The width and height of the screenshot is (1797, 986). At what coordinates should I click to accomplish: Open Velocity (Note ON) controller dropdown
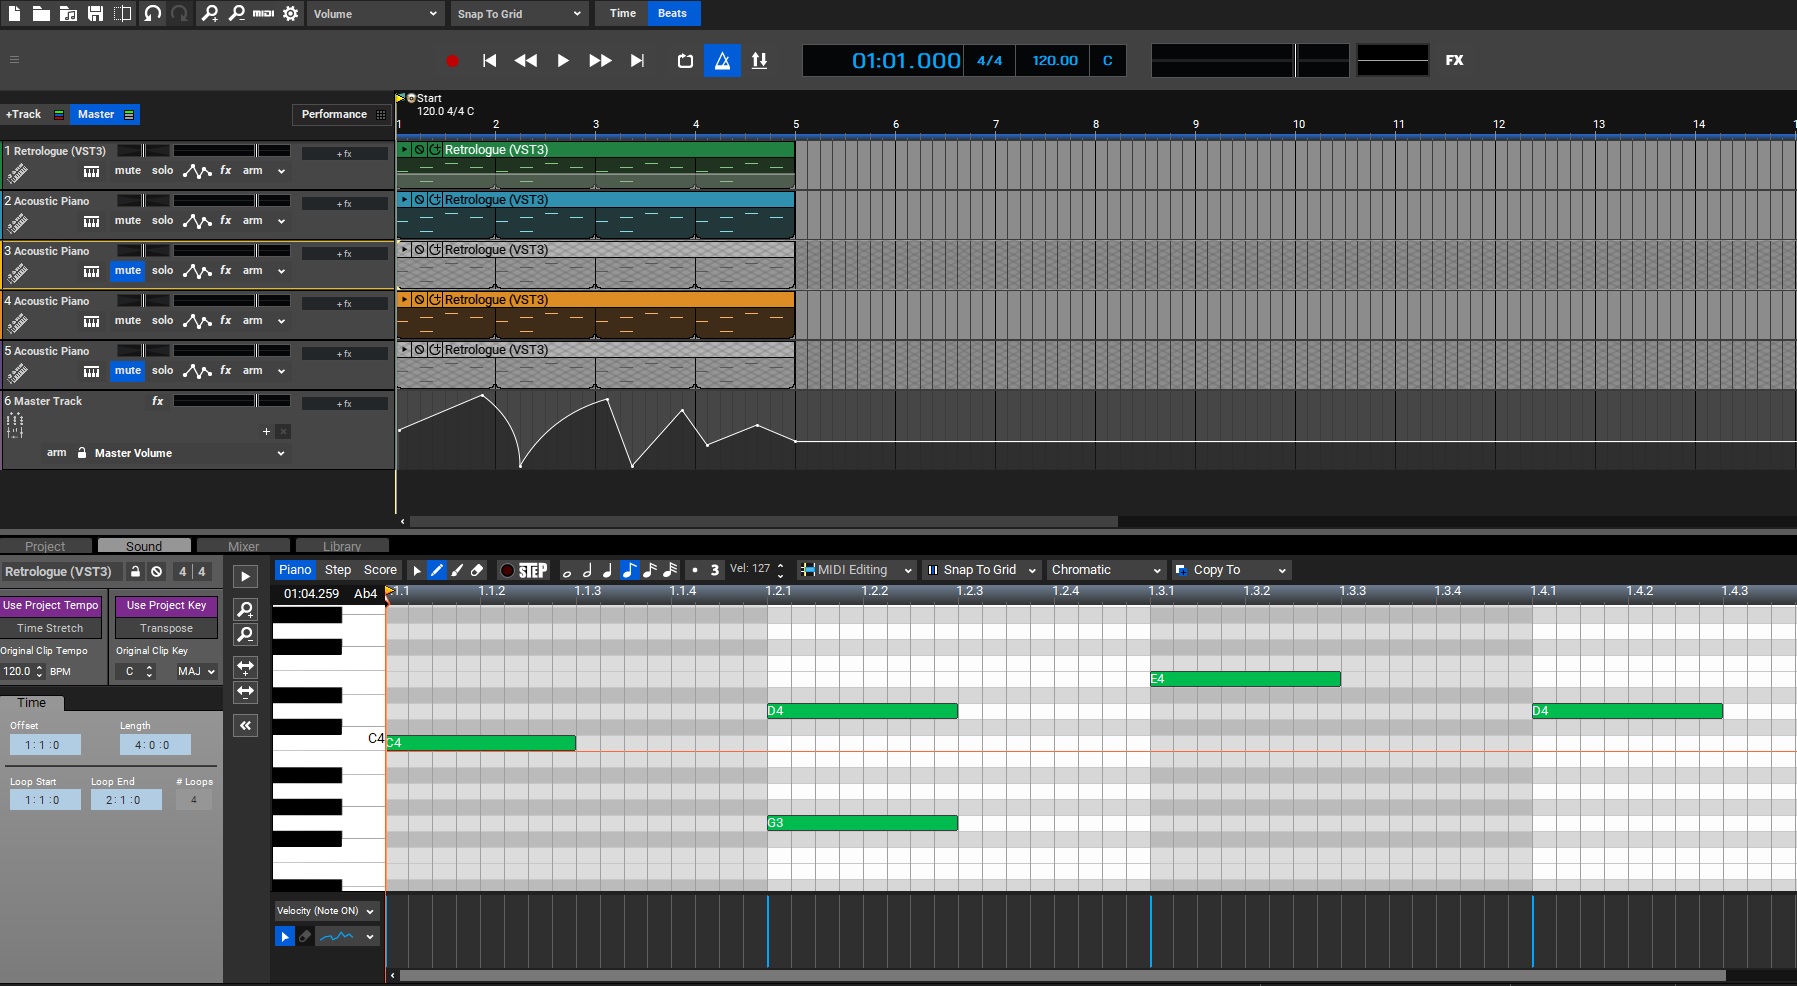coord(326,911)
